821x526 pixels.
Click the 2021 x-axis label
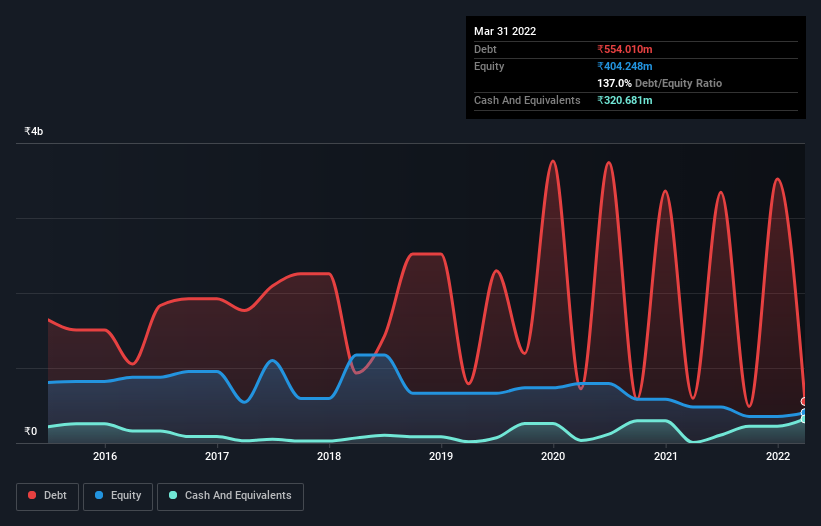[665, 456]
